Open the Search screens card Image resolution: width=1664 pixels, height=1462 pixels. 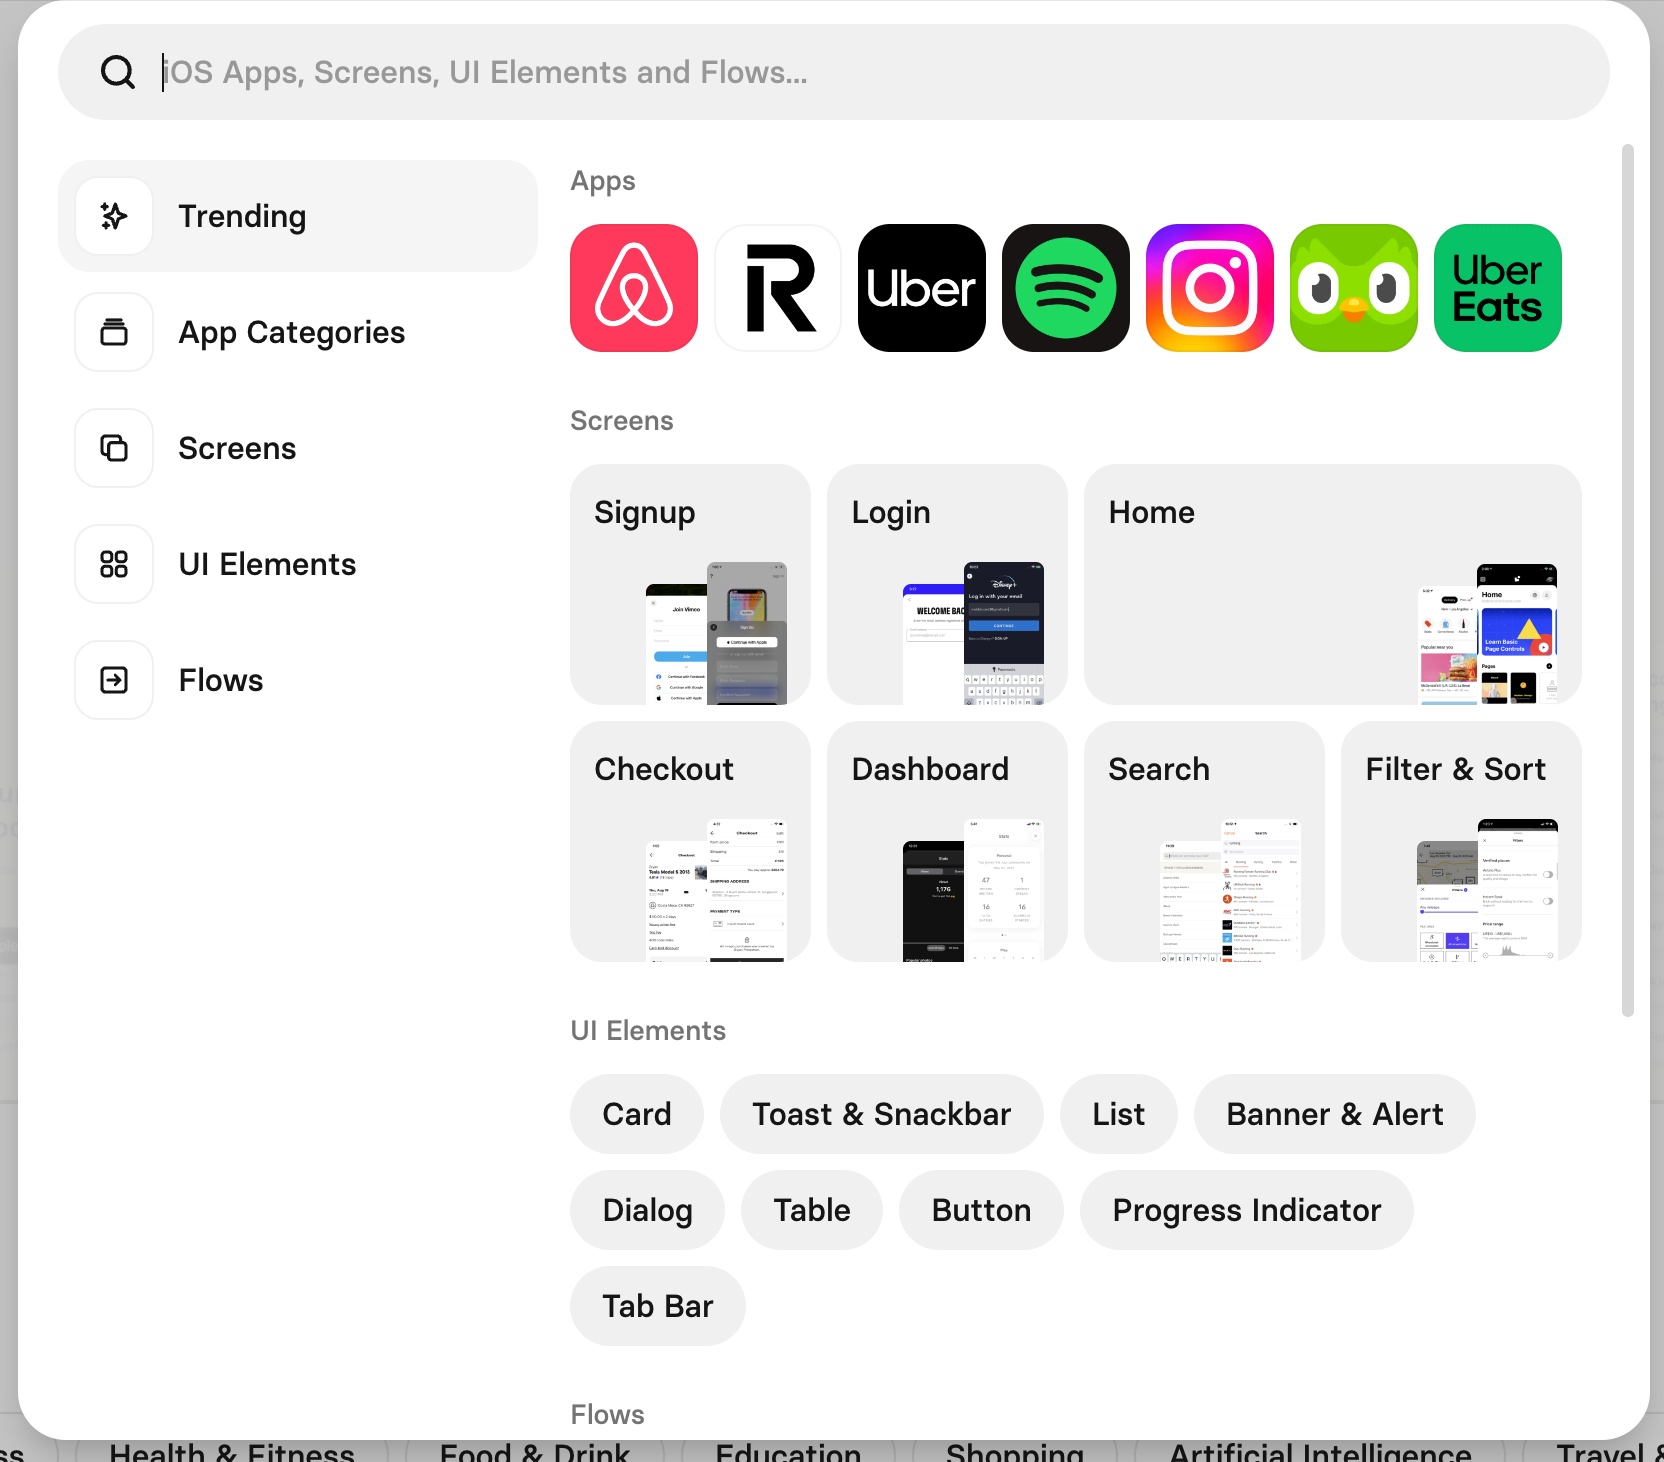tap(1204, 841)
